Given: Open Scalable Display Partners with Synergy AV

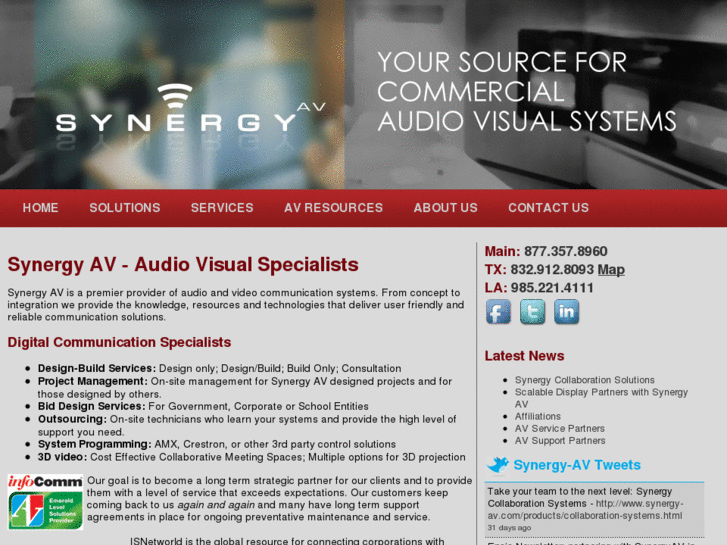Looking at the screenshot, I should coord(601,398).
